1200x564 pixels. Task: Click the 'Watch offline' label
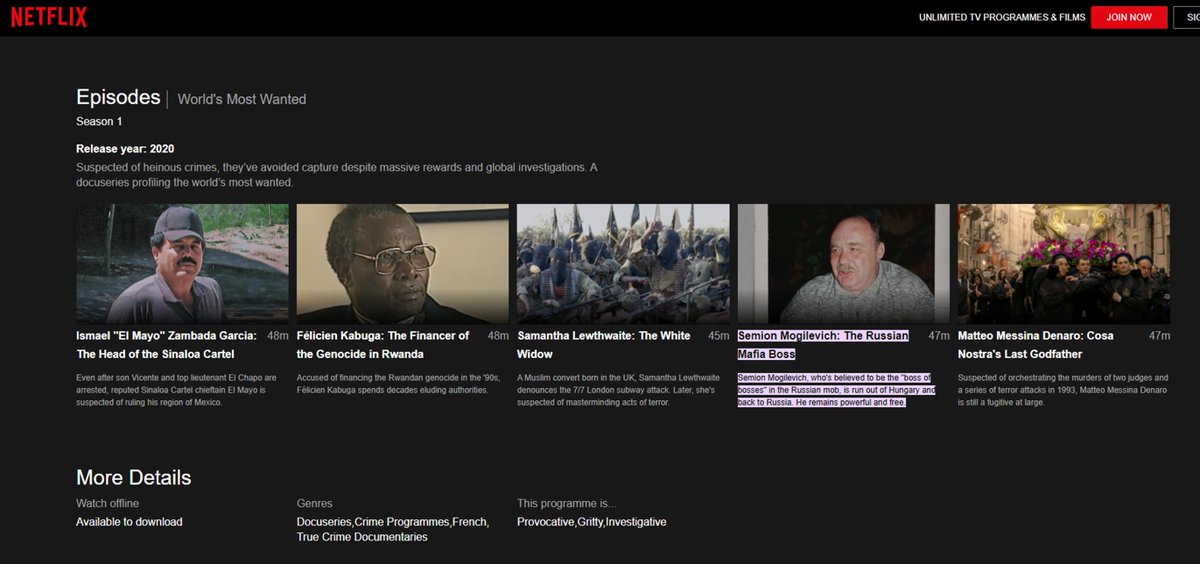[108, 504]
